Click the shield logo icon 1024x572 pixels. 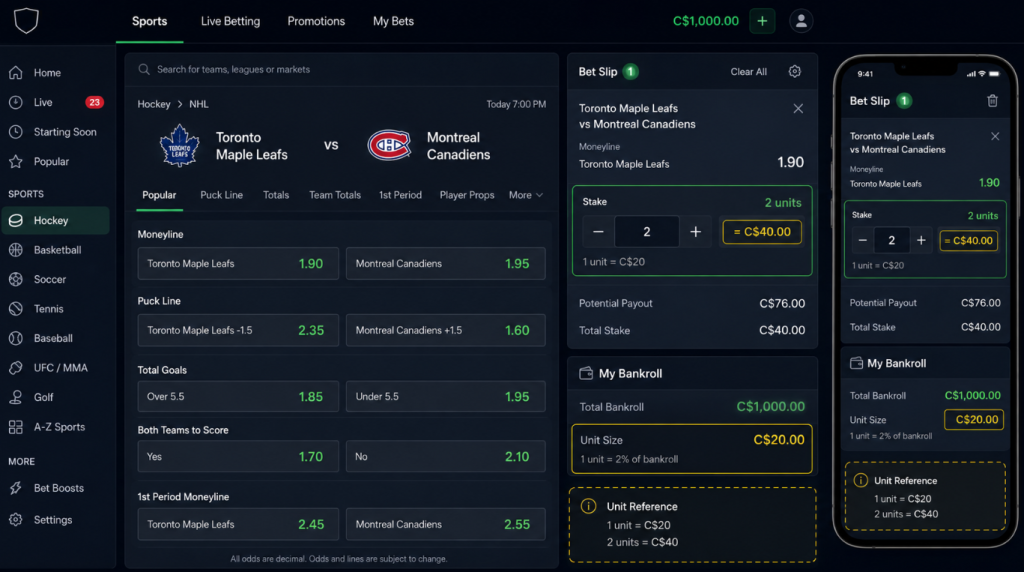[26, 21]
